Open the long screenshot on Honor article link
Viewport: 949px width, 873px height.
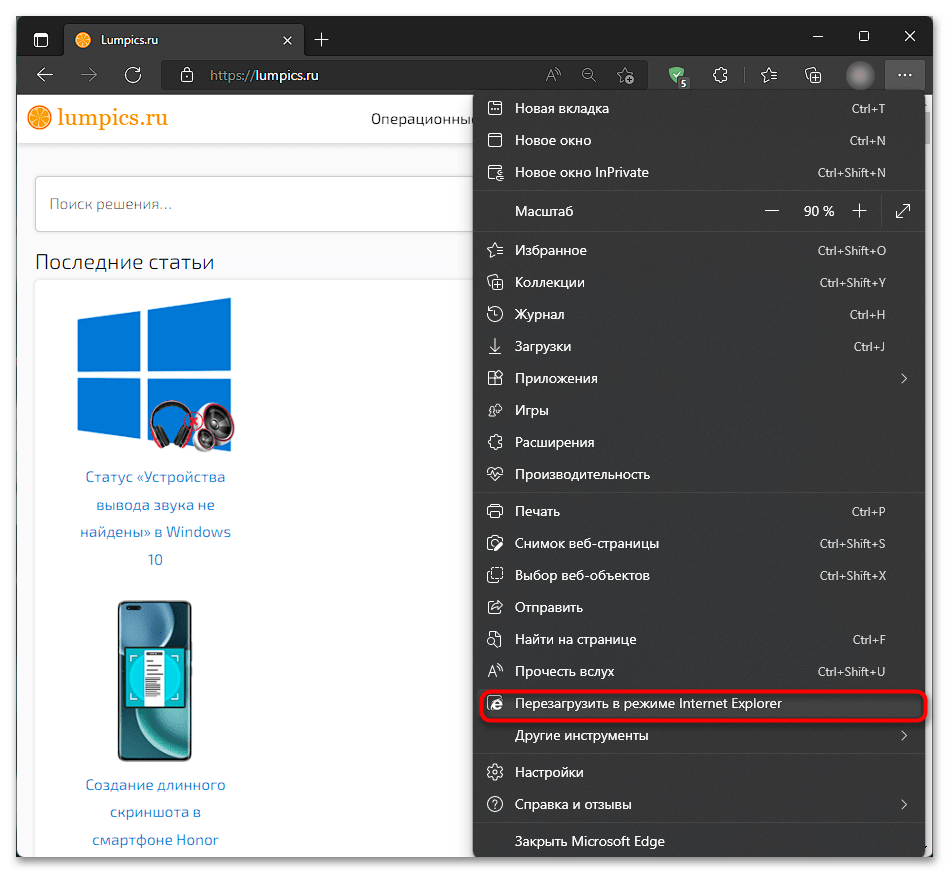click(x=156, y=813)
